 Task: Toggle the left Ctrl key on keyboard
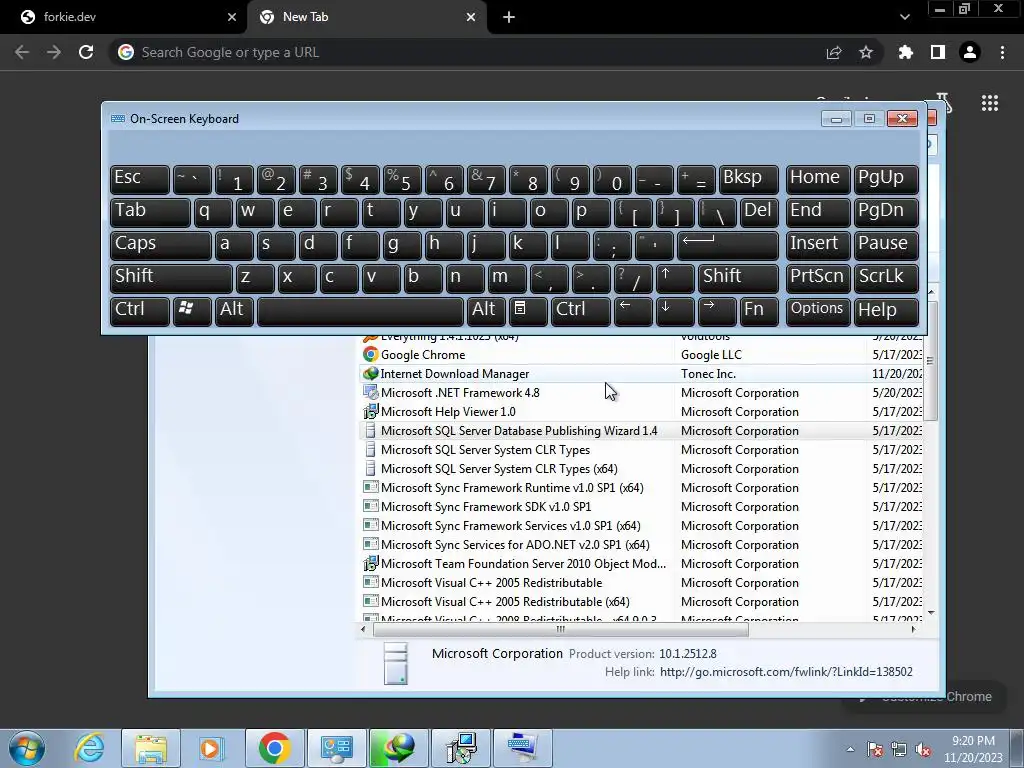click(140, 311)
